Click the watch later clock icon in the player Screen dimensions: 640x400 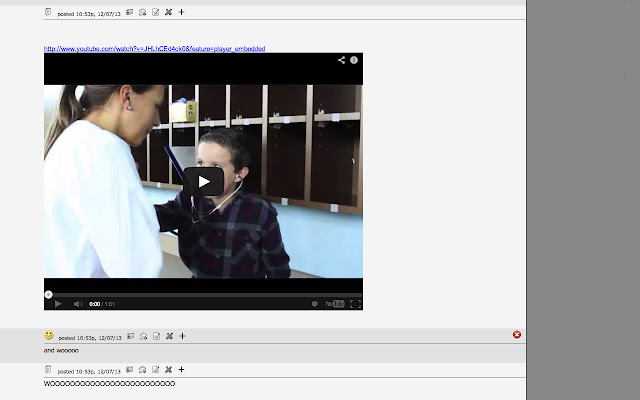[x=315, y=304]
